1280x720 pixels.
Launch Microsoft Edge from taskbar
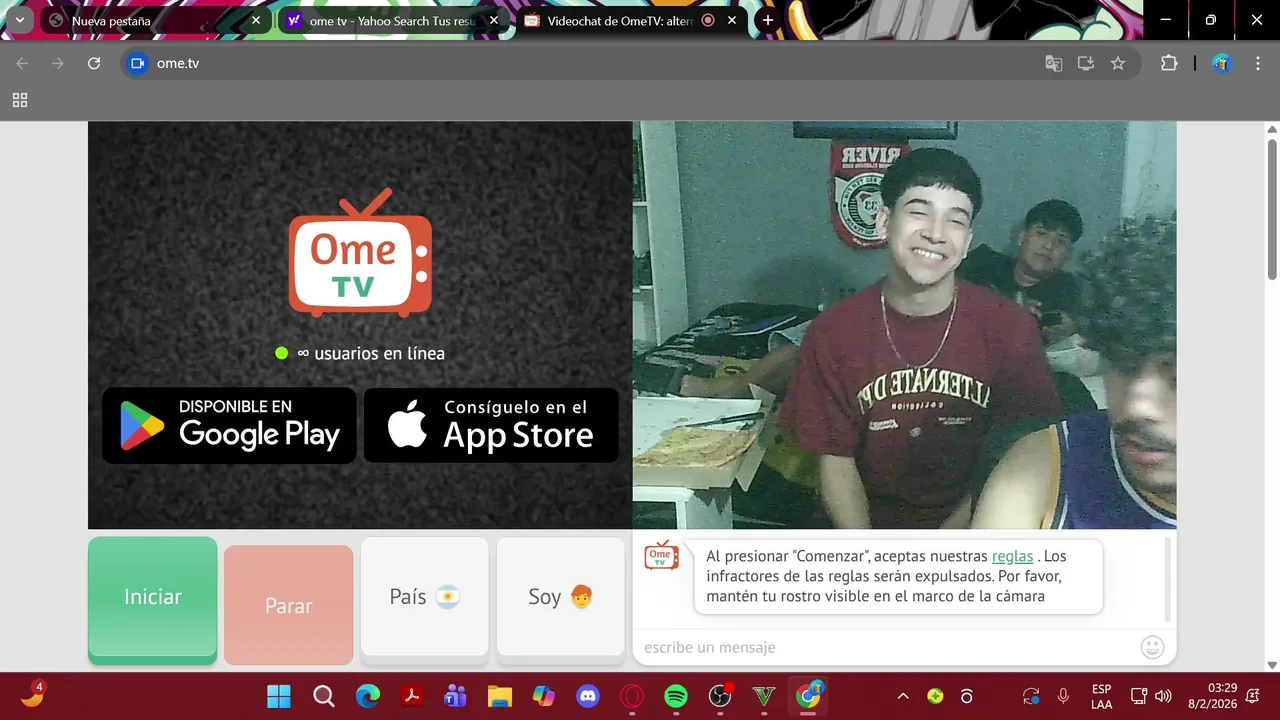click(x=368, y=696)
